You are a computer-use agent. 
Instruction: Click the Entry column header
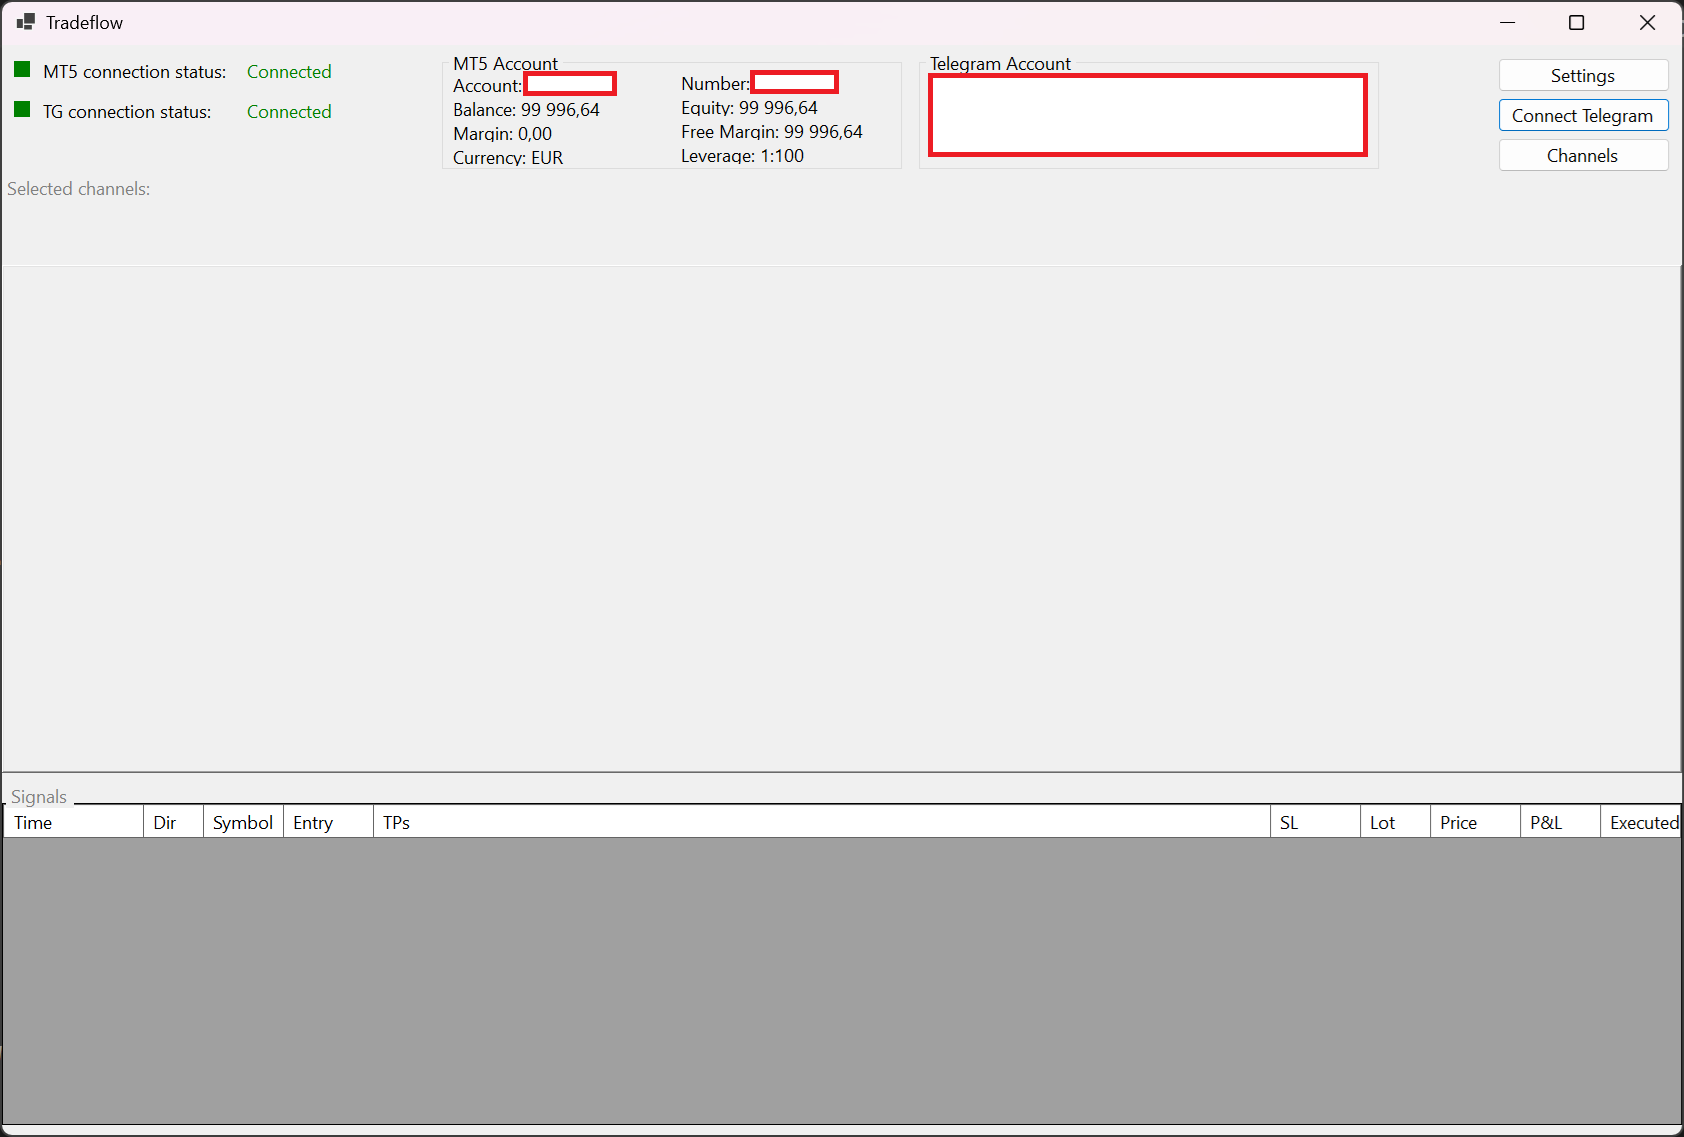pos(328,822)
